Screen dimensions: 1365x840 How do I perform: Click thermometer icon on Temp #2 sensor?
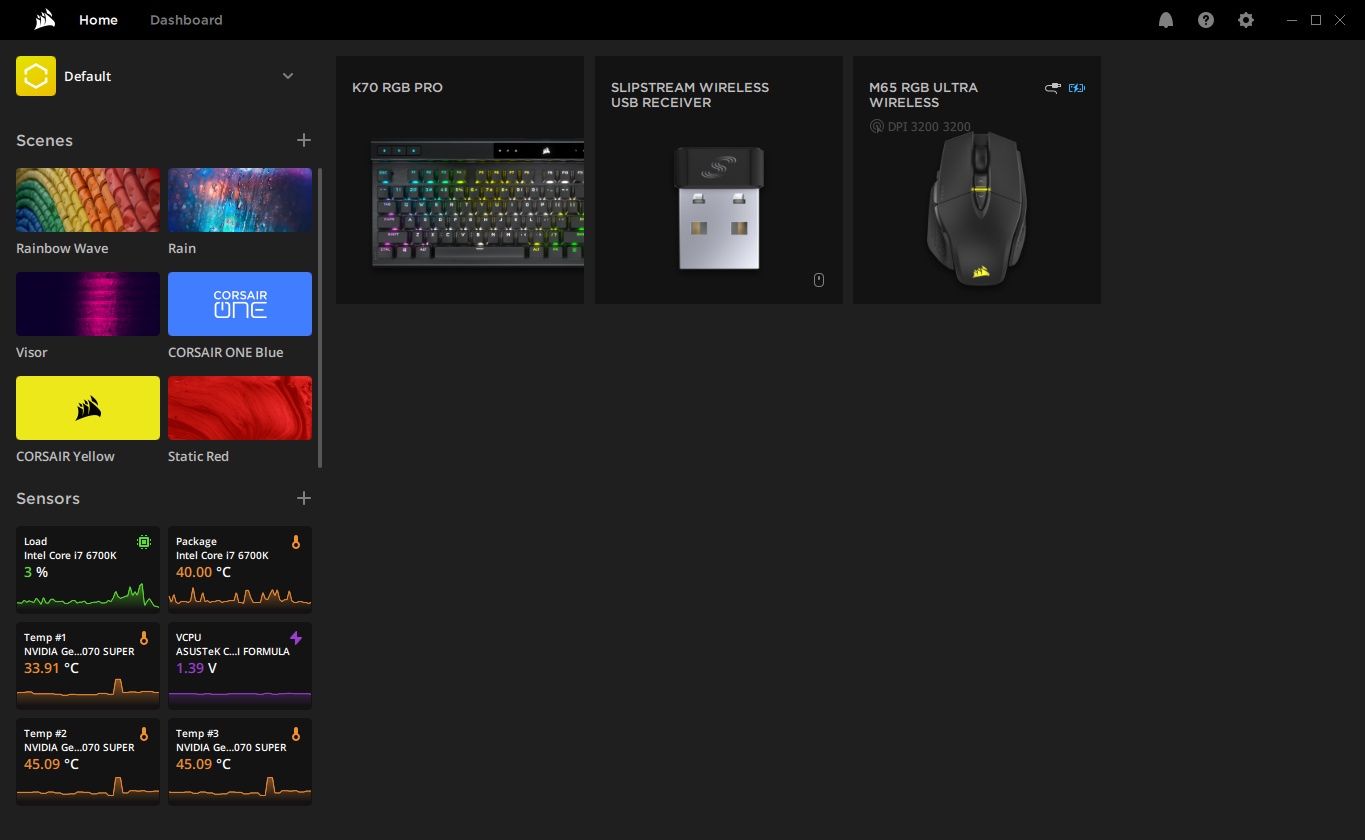144,734
